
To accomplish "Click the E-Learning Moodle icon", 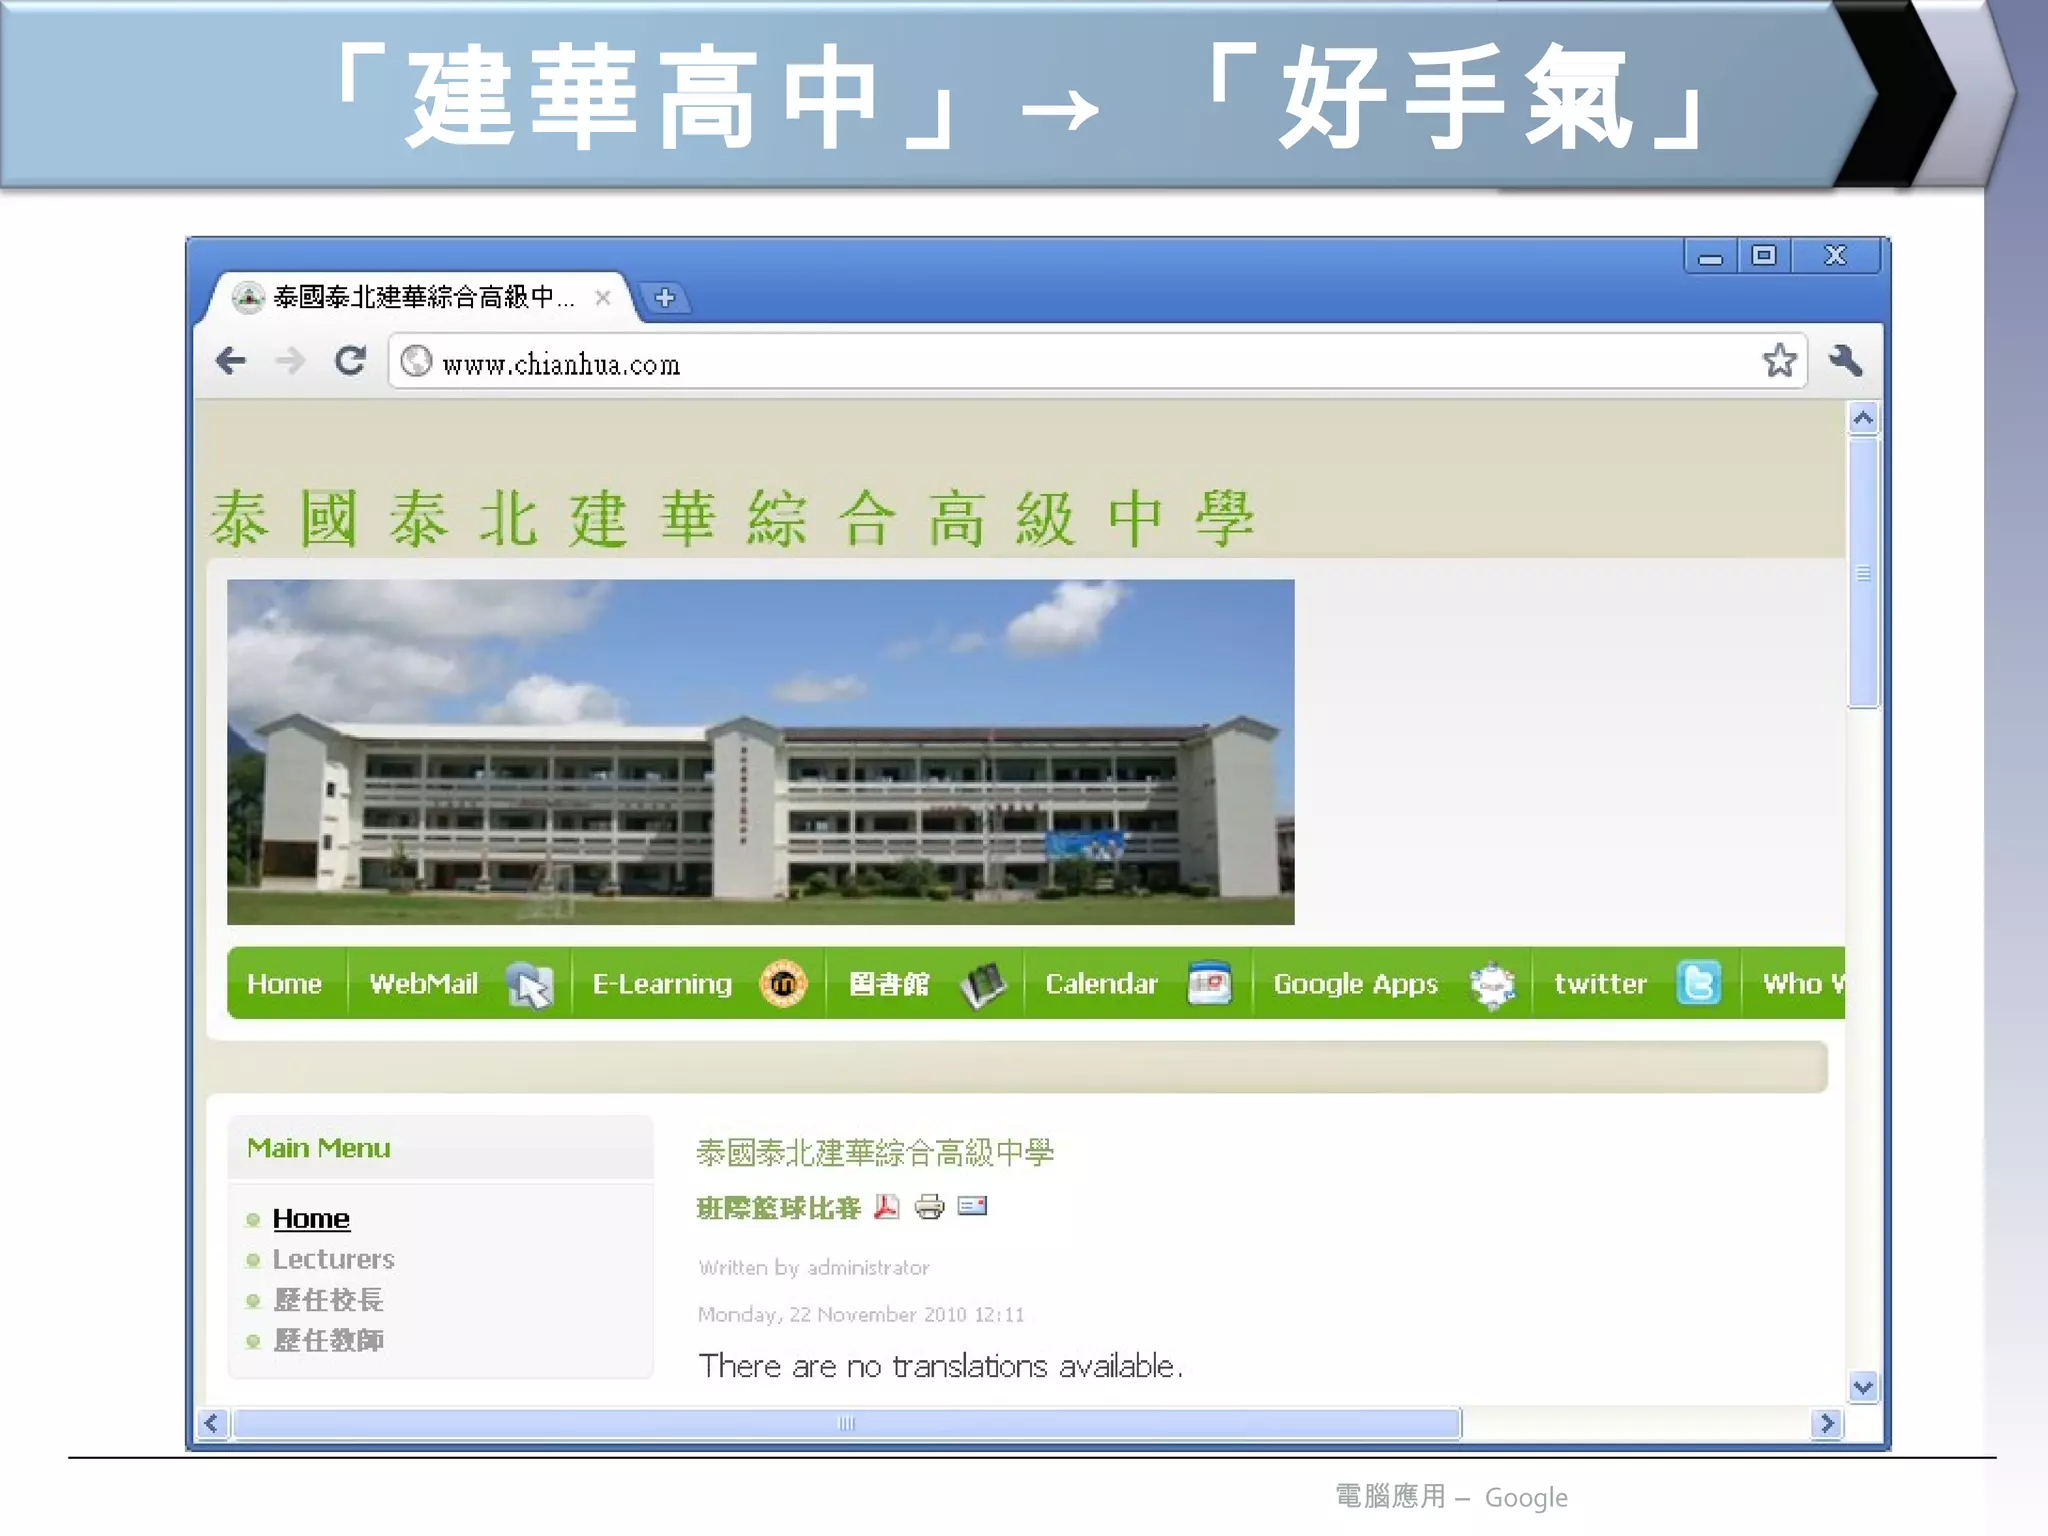I will click(783, 984).
